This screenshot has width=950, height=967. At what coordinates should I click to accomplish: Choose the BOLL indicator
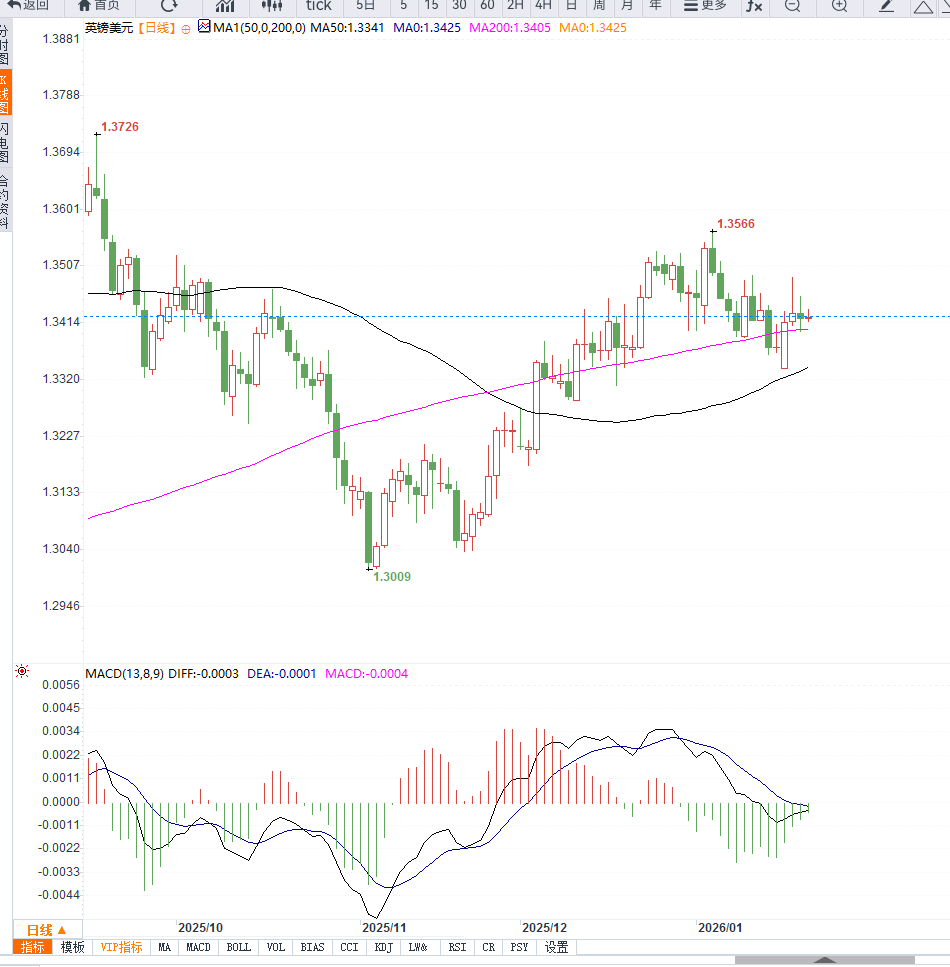coord(238,947)
